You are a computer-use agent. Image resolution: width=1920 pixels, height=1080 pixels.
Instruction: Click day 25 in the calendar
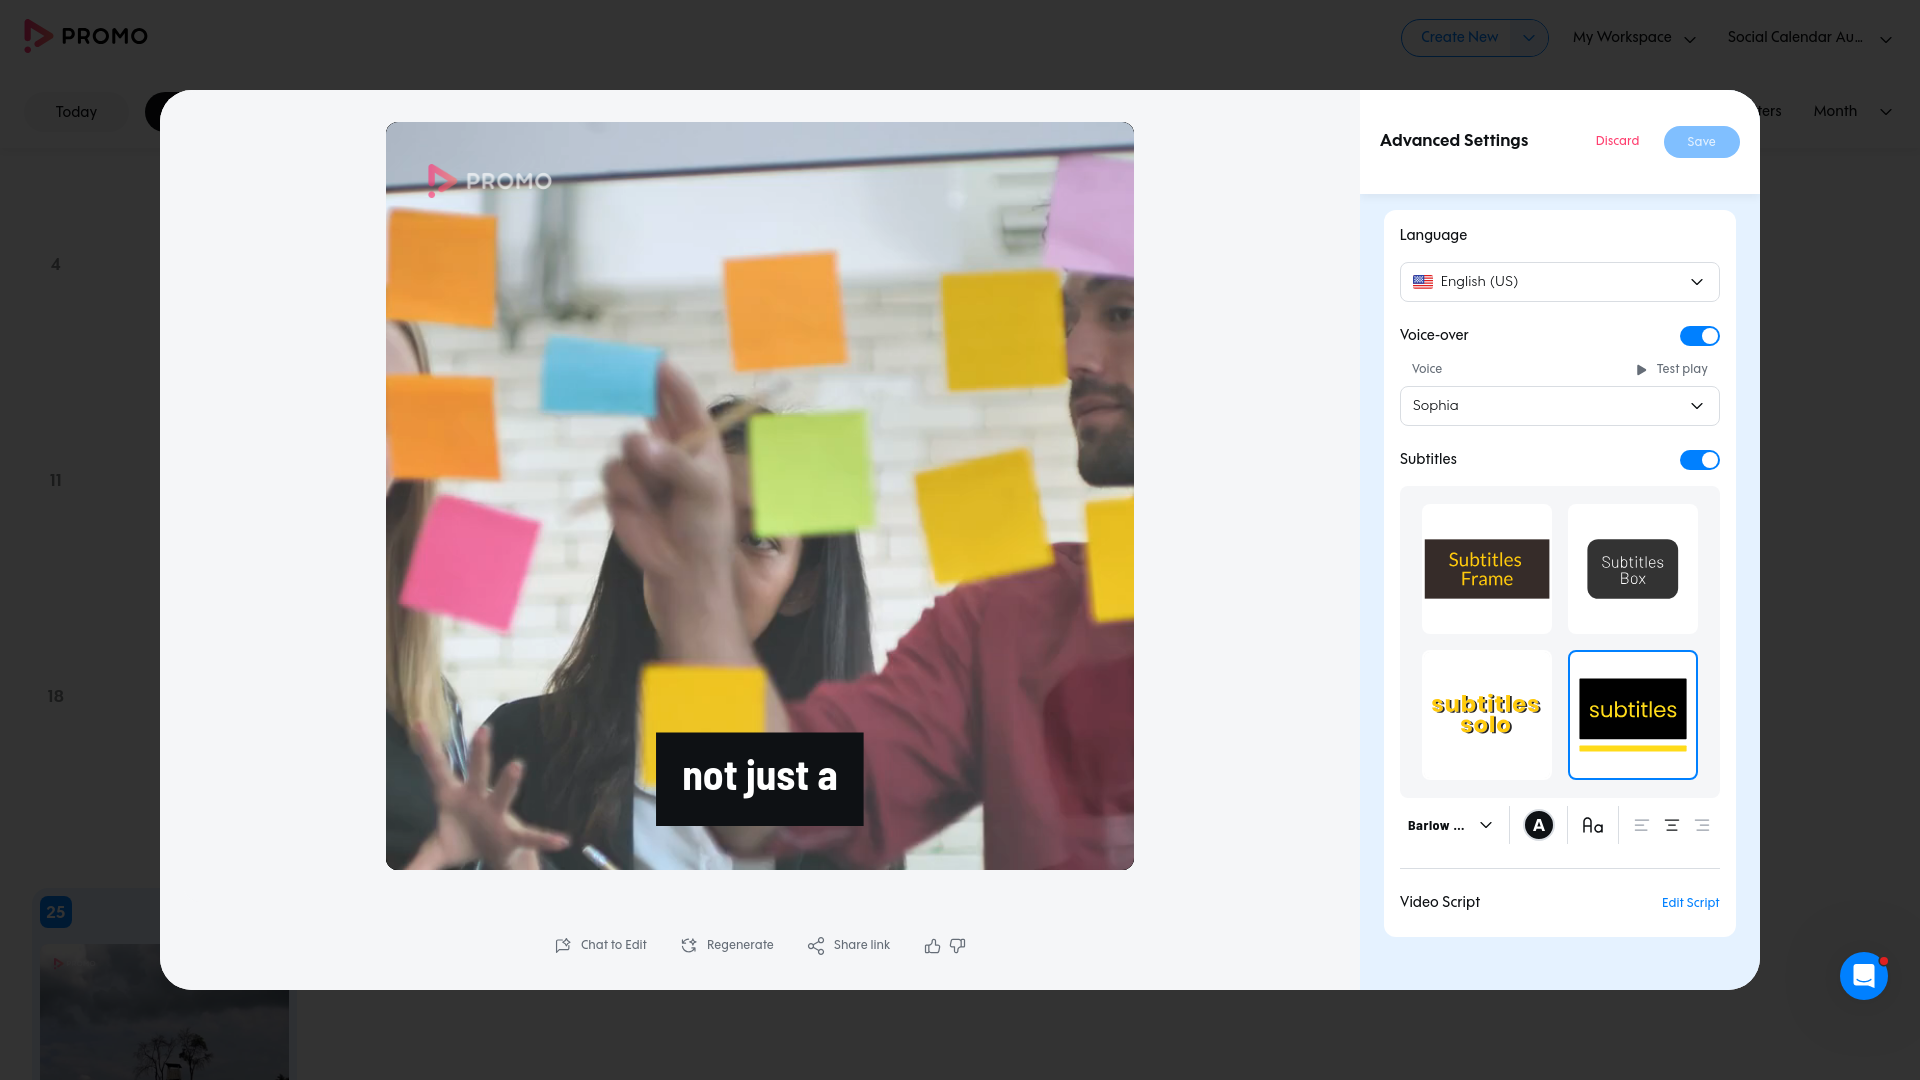[56, 912]
